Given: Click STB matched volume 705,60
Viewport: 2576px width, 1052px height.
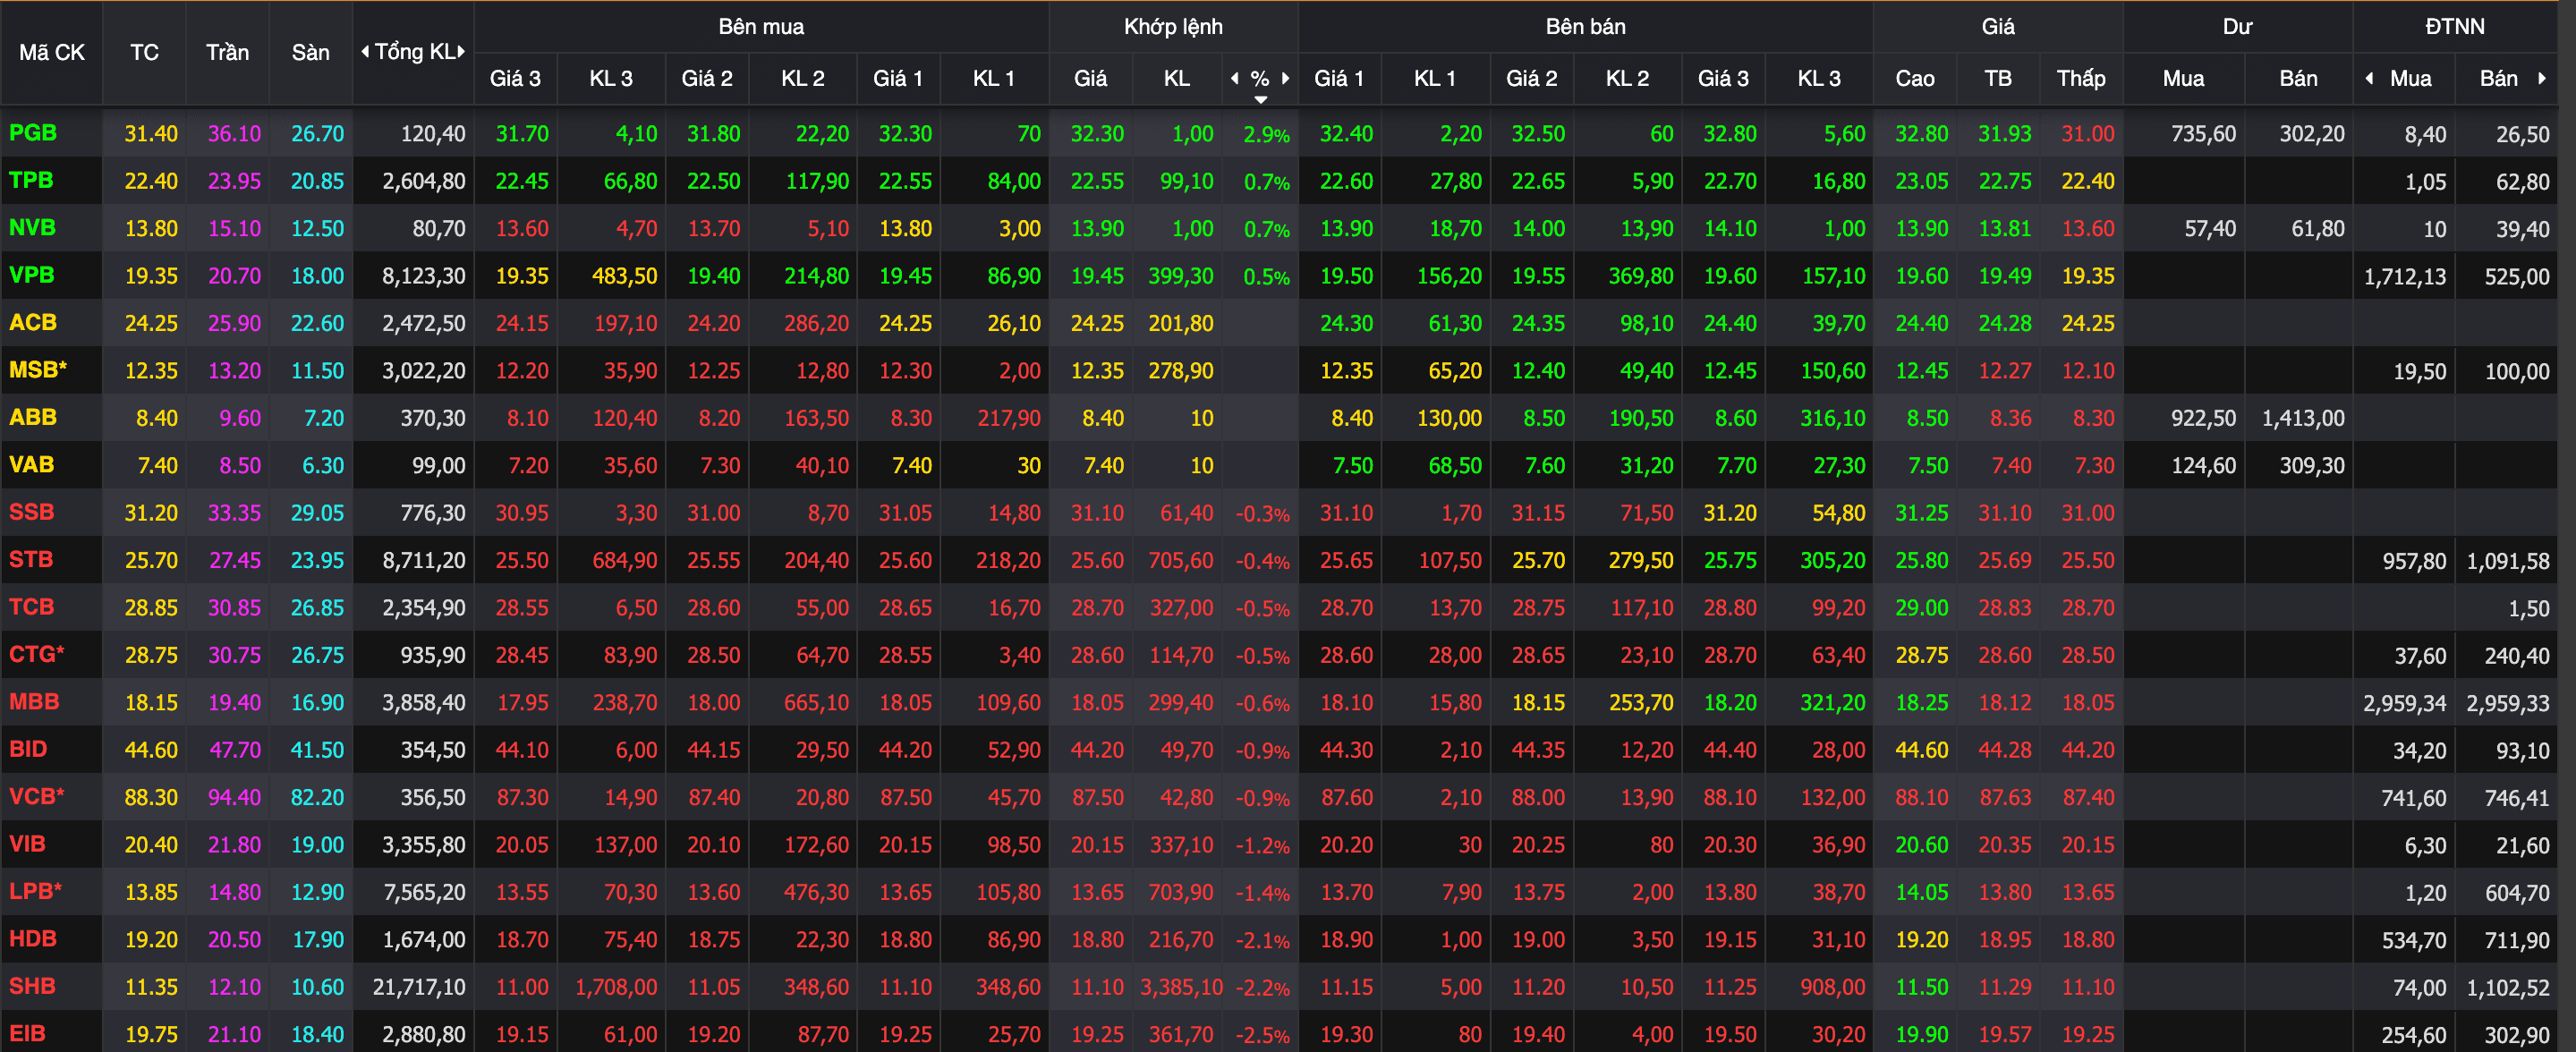Looking at the screenshot, I should [x=1181, y=561].
